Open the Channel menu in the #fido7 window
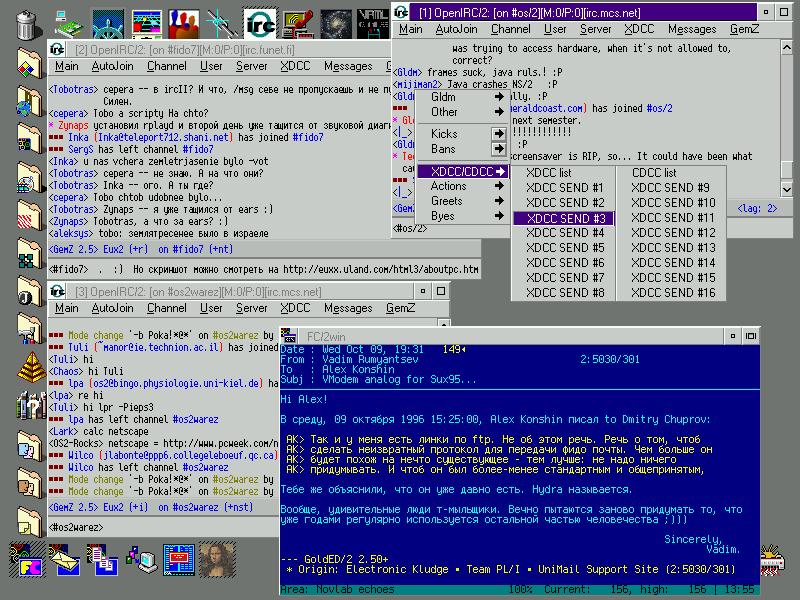Screen dimensions: 800x600 click(x=167, y=66)
